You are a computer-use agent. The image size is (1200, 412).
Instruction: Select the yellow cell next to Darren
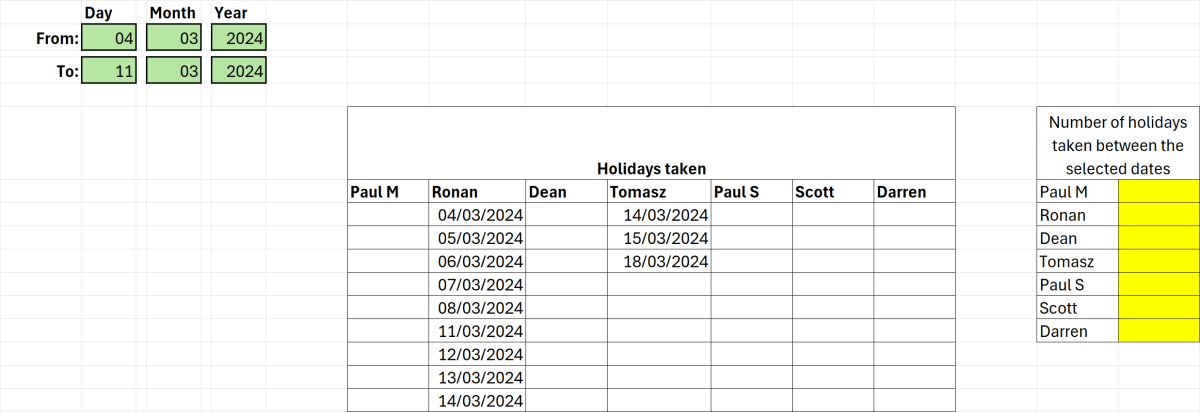(1158, 331)
